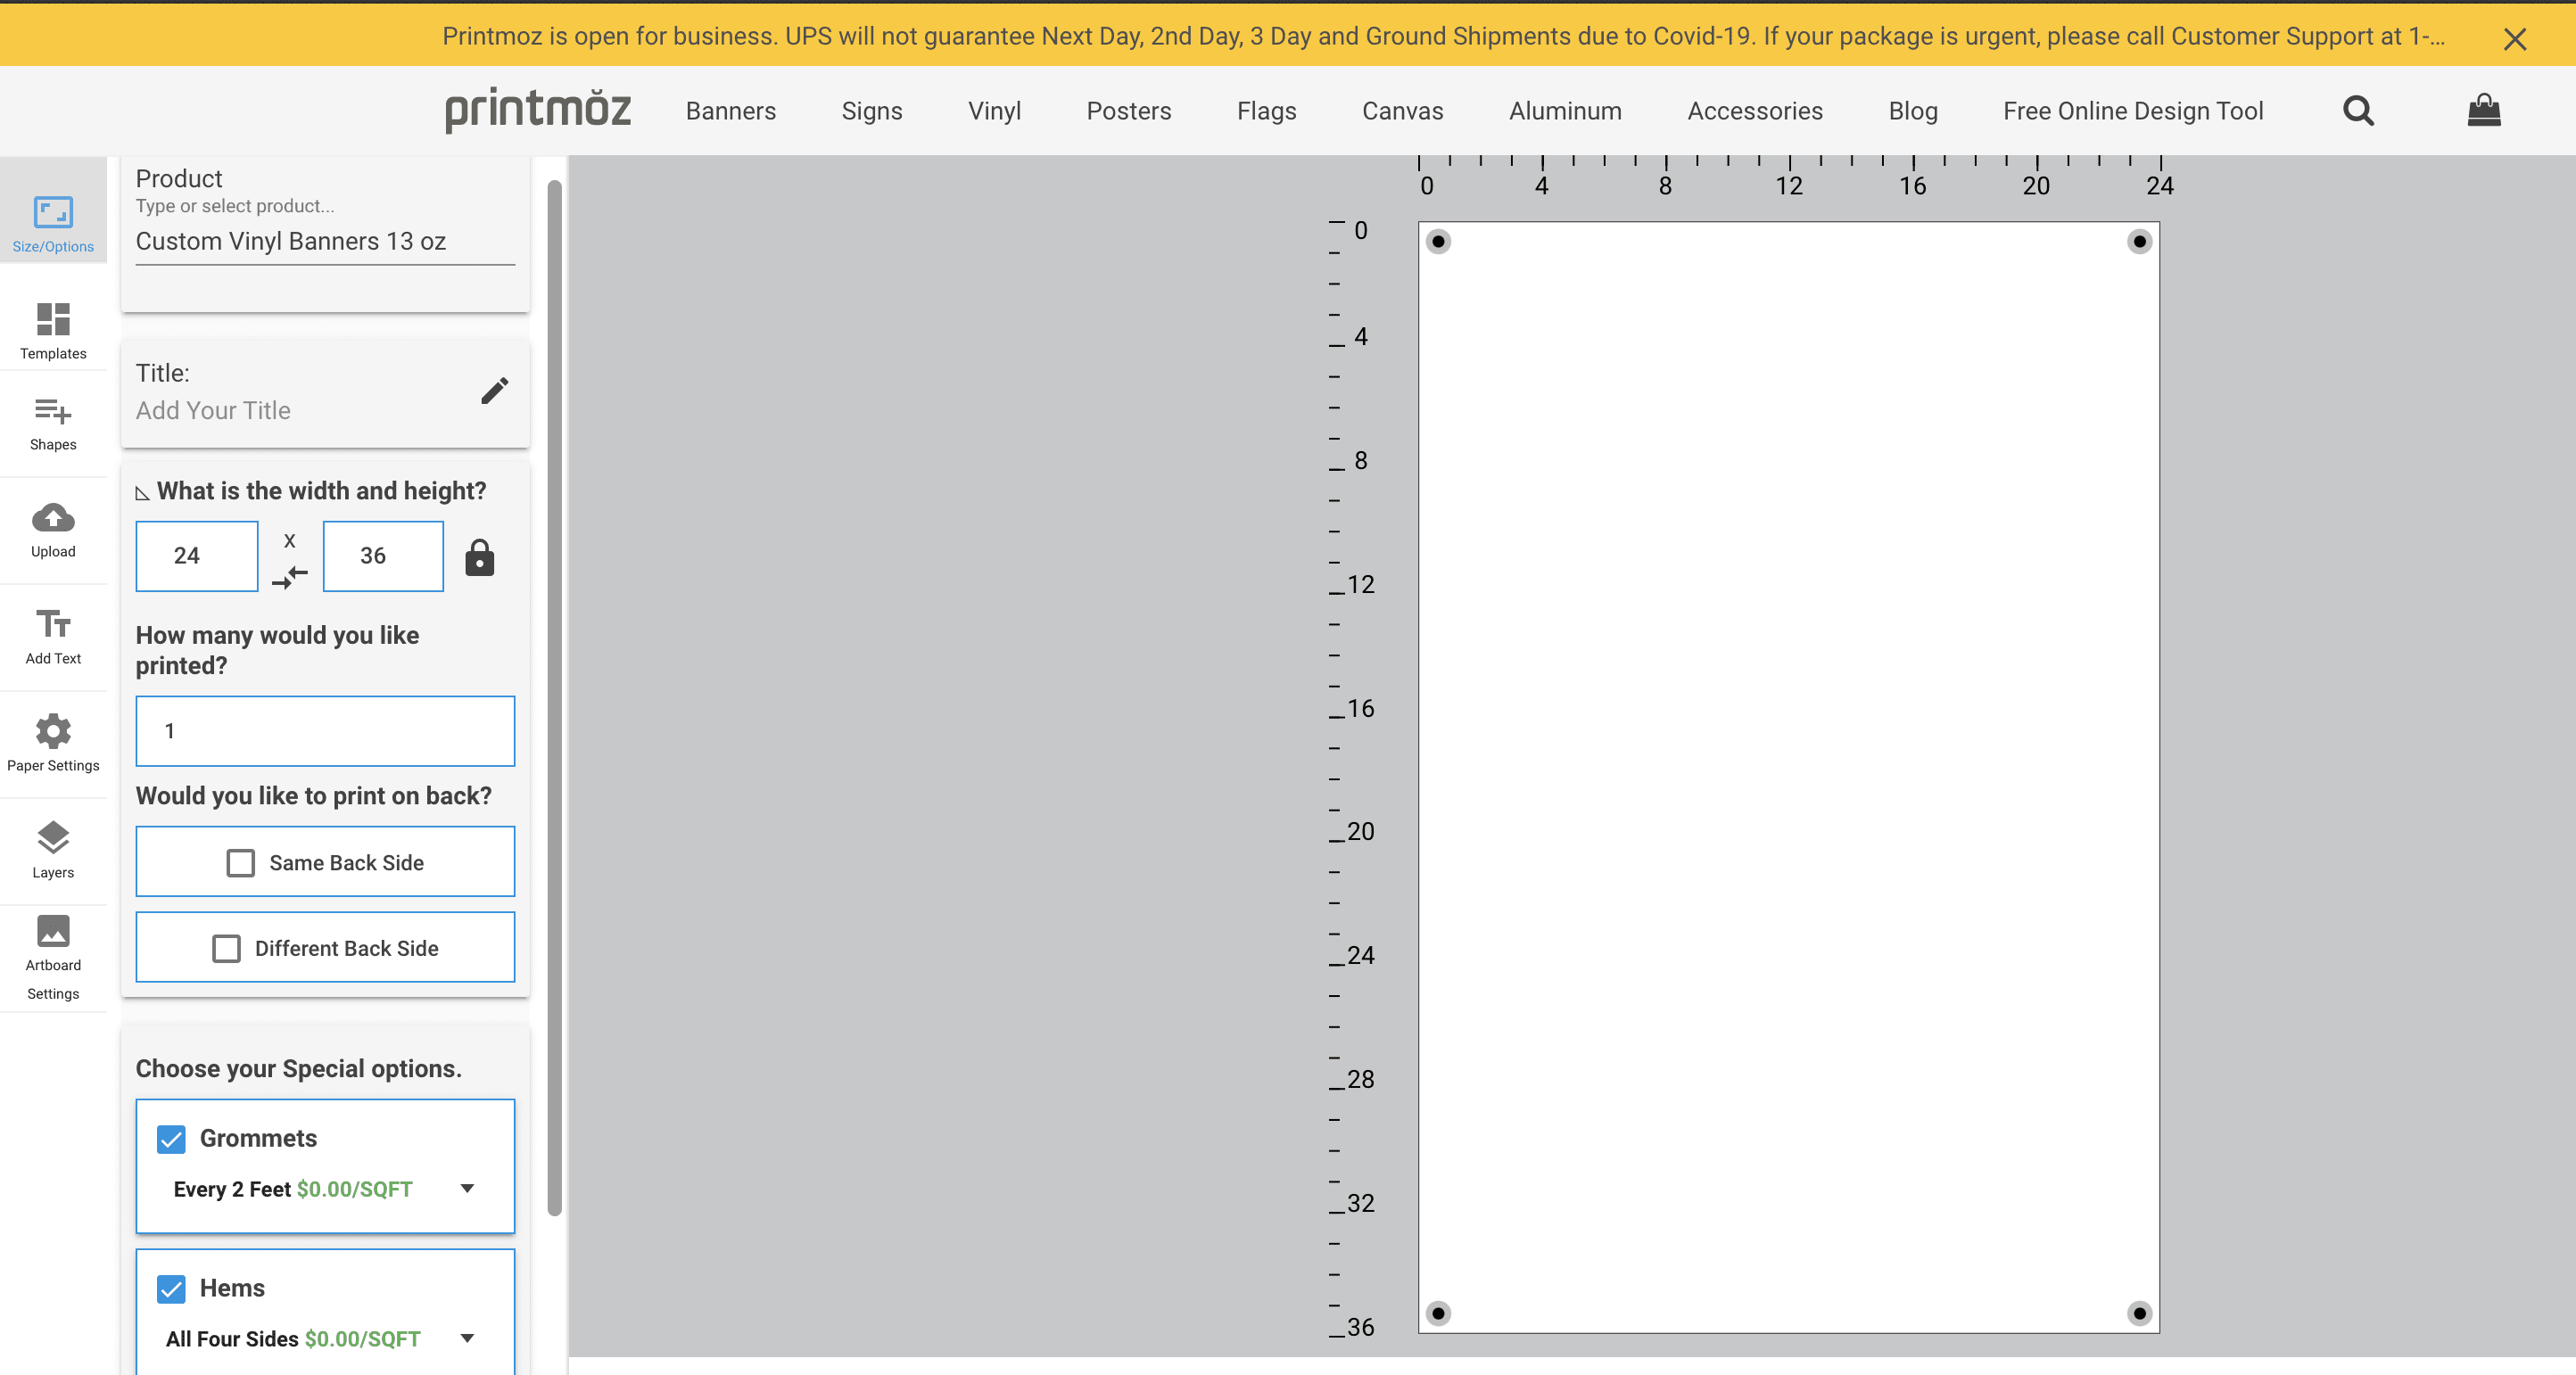Toggle the aspect ratio lock icon
Viewport: 2576px width, 1375px height.
479,558
